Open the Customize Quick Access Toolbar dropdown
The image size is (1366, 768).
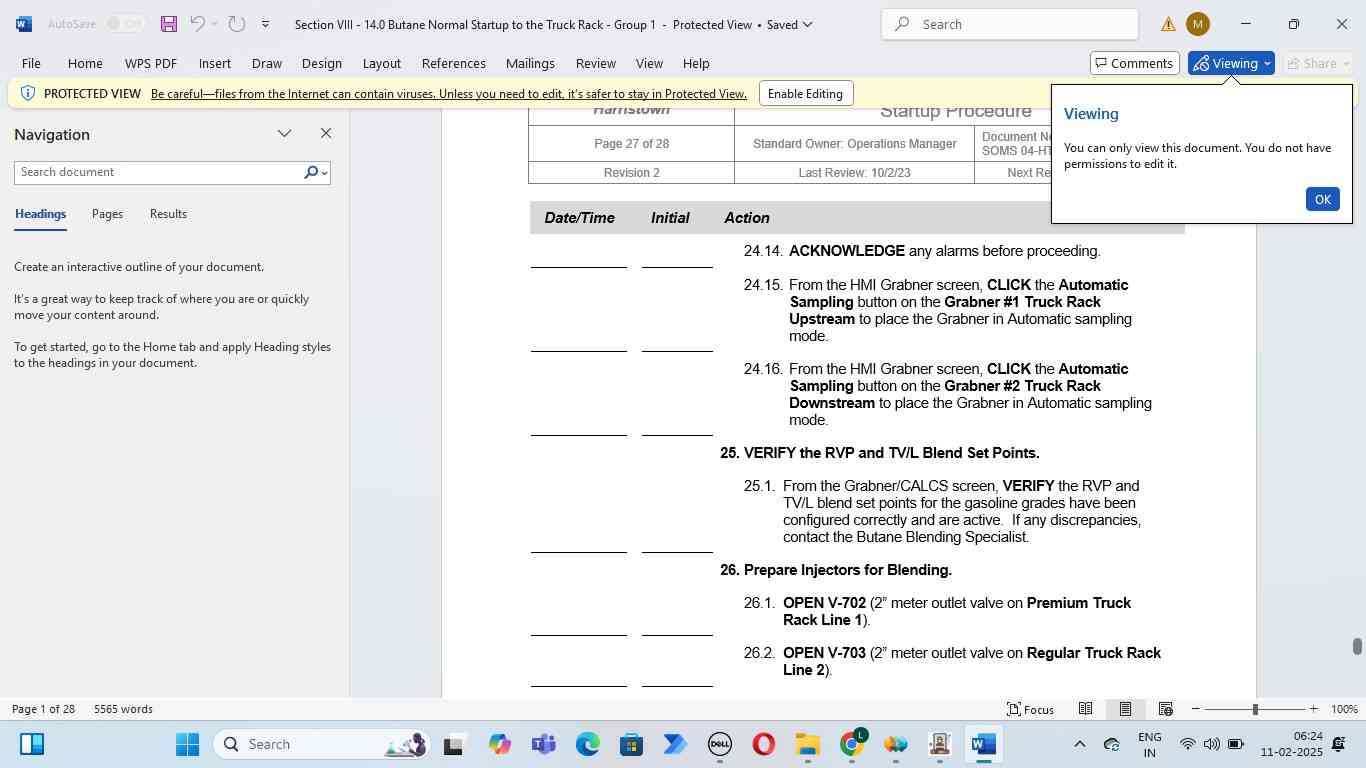[x=265, y=24]
